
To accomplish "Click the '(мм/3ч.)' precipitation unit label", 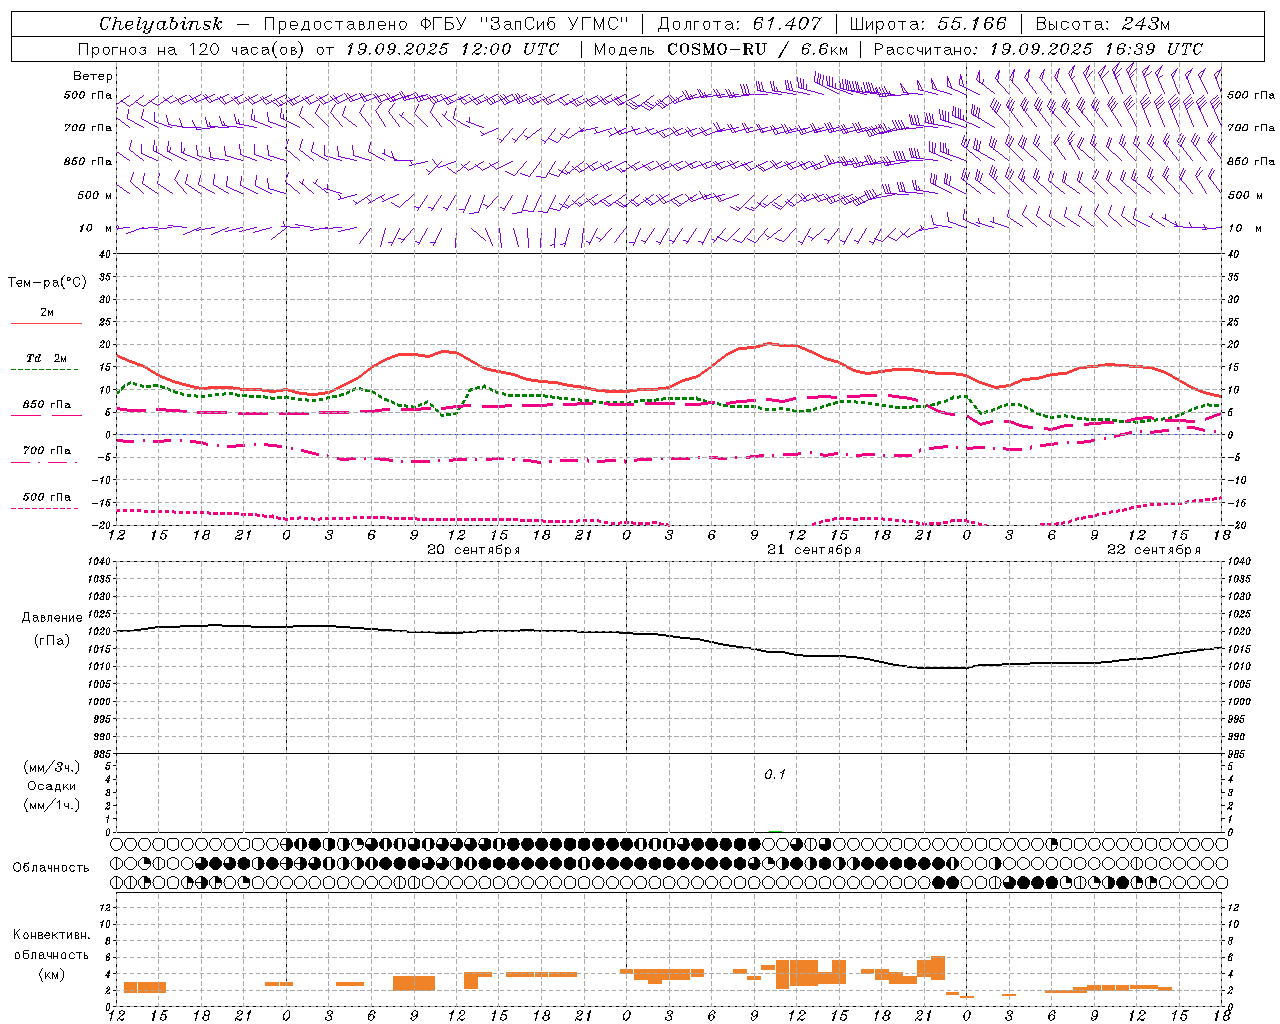I will (52, 767).
